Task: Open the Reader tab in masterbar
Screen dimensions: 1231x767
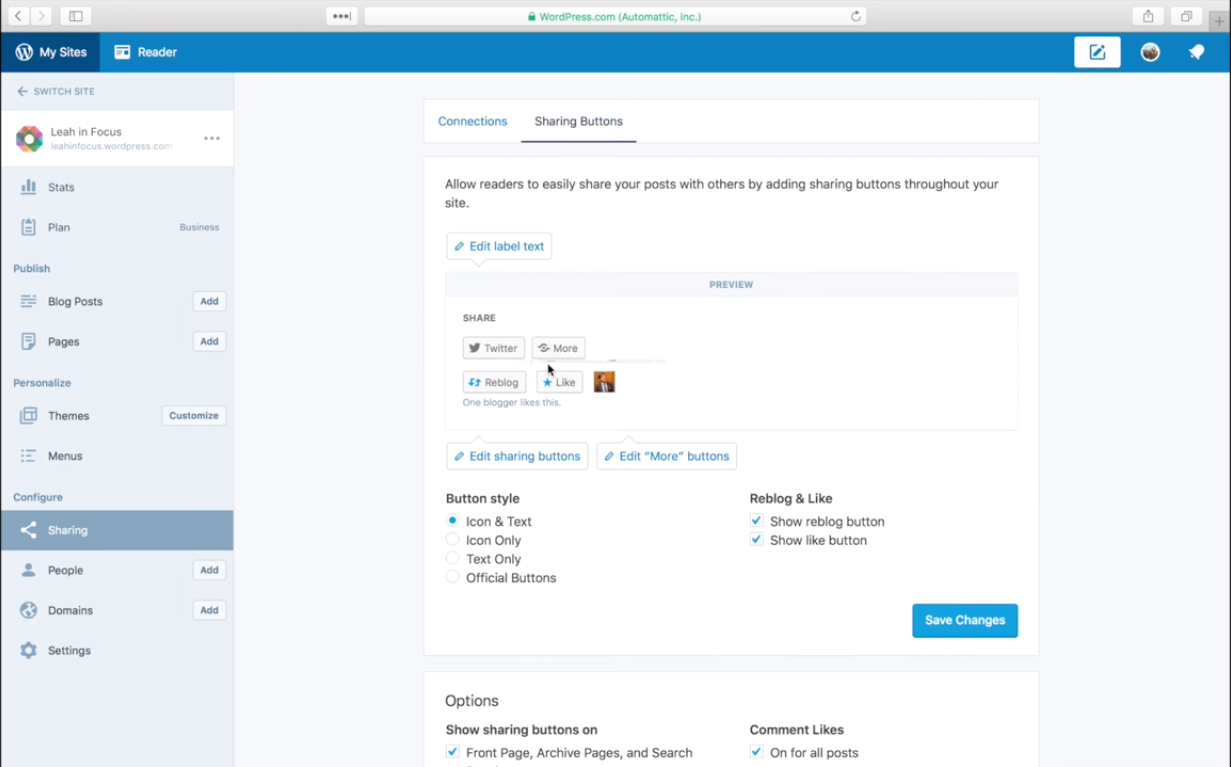Action: click(145, 52)
